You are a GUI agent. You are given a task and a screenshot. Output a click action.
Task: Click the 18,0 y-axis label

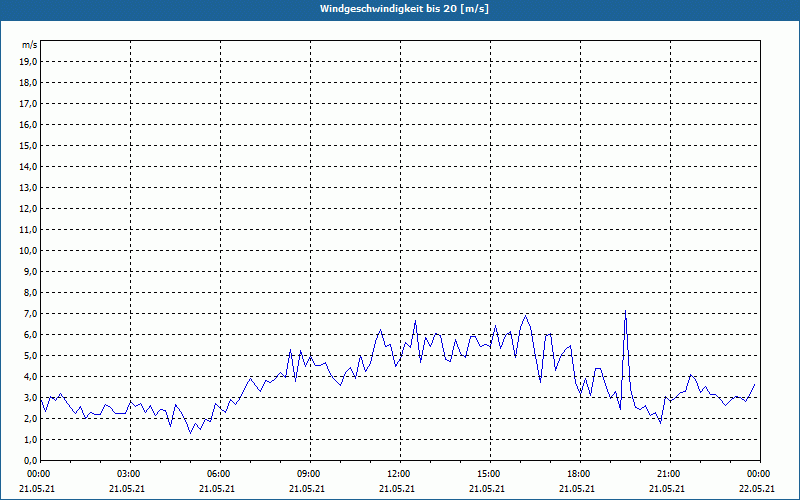27,83
